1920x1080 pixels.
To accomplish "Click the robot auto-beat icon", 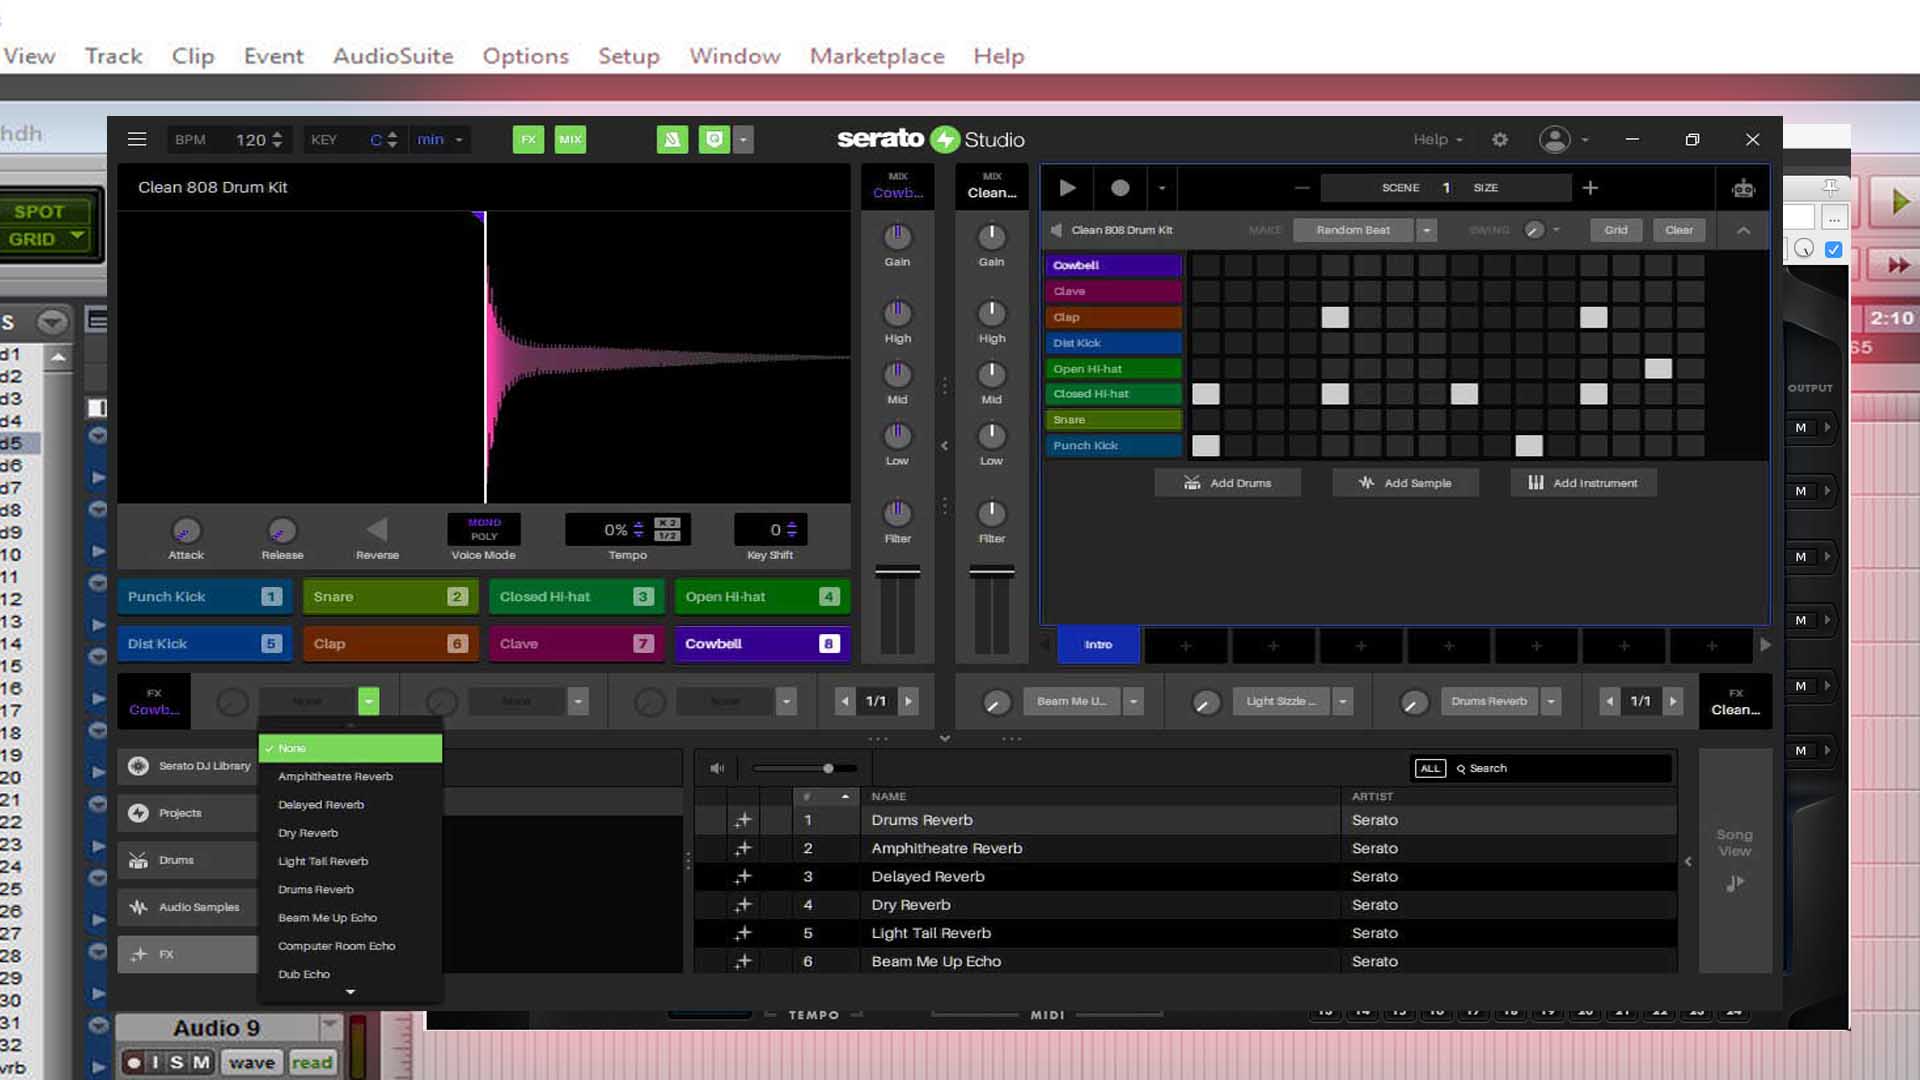I will (1743, 188).
